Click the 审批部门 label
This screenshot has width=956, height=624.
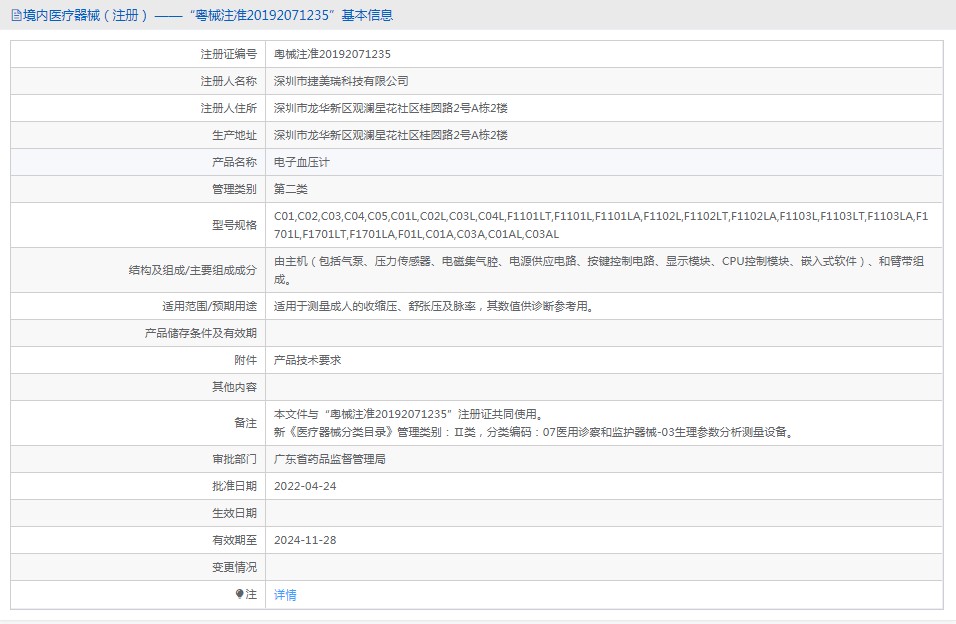234,459
